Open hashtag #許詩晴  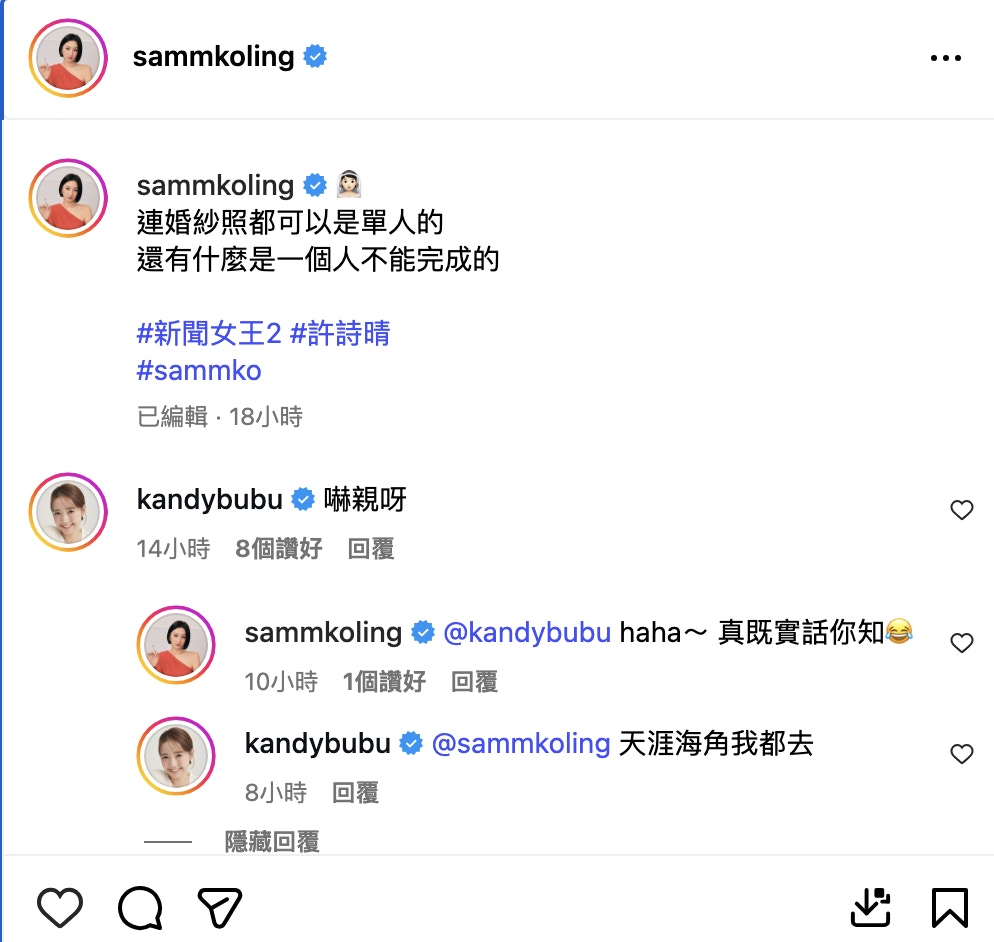tap(340, 333)
